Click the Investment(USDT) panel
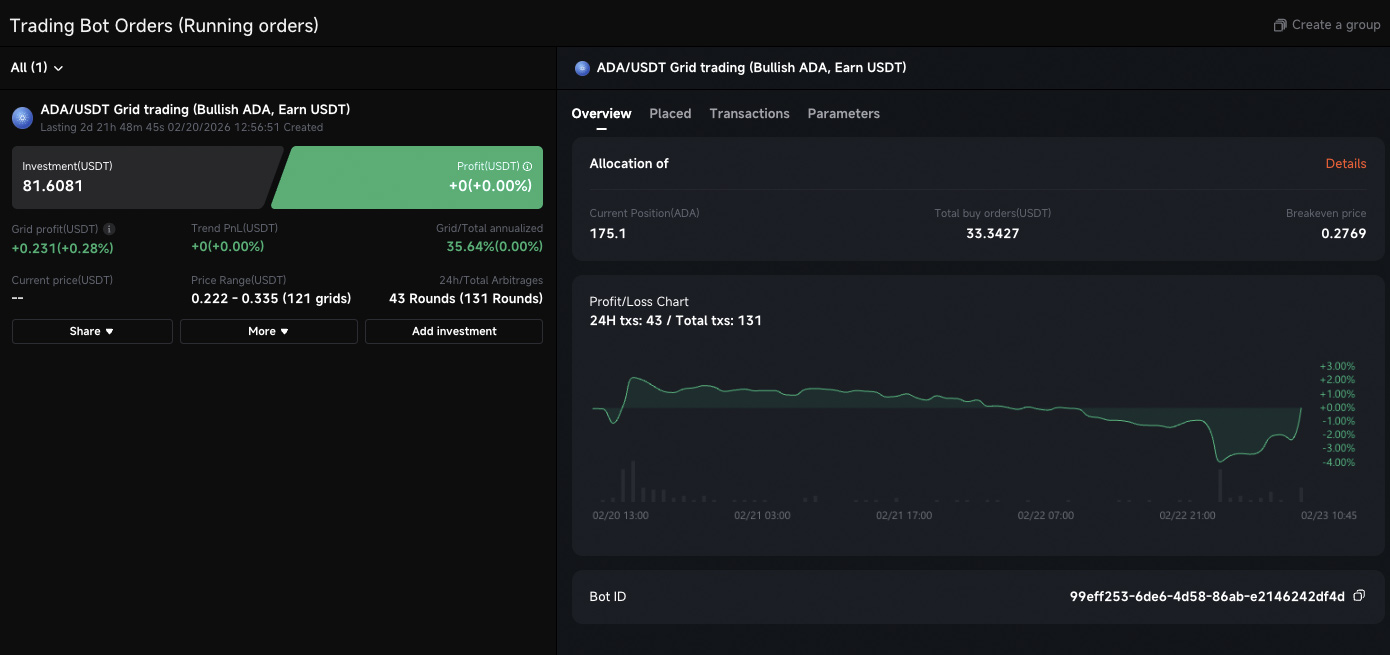Image resolution: width=1390 pixels, height=655 pixels. 140,178
